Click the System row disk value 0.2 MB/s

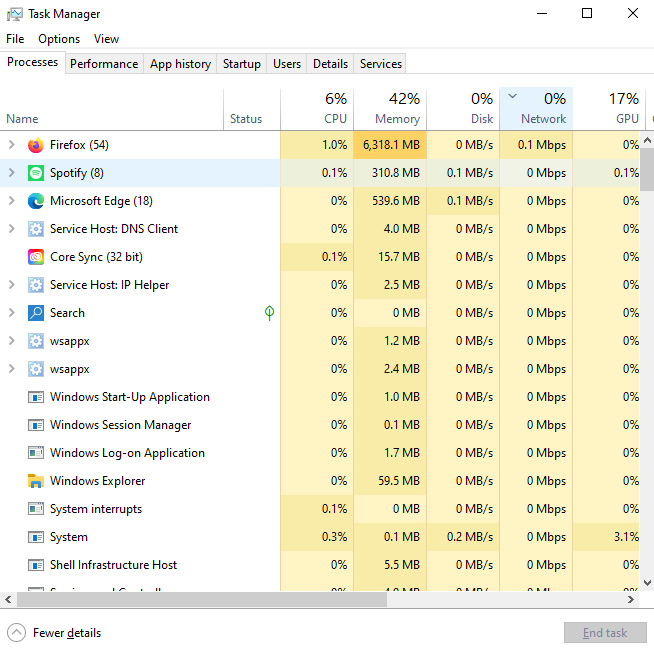point(470,536)
